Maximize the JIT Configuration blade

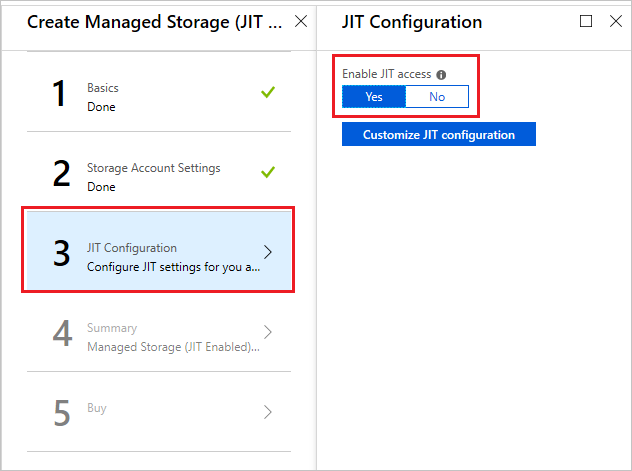pos(586,21)
